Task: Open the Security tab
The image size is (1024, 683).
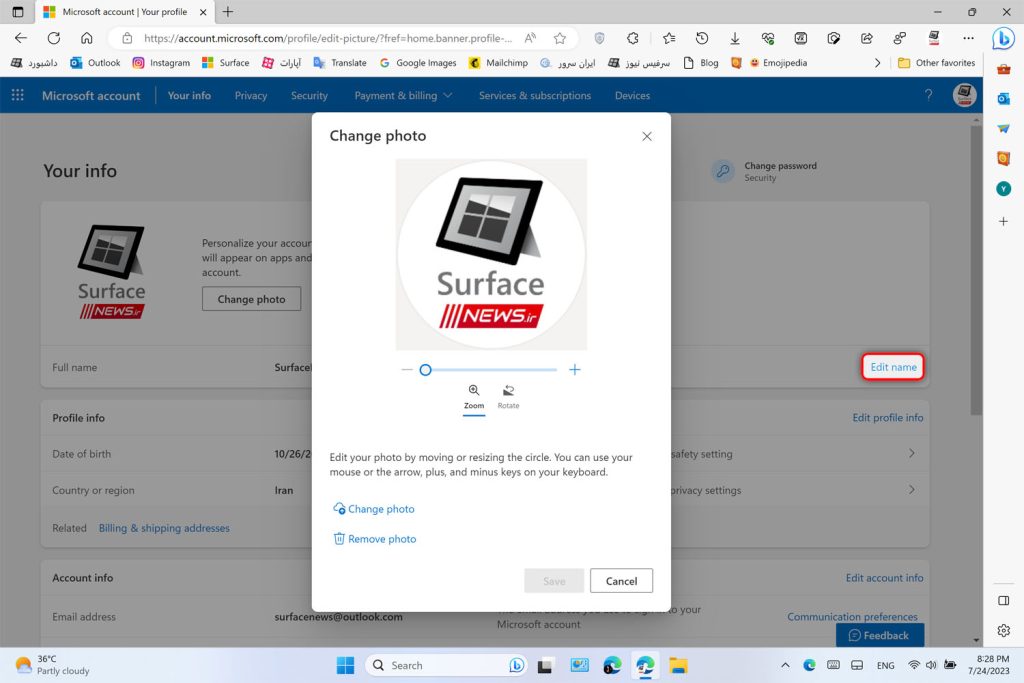Action: [x=309, y=96]
